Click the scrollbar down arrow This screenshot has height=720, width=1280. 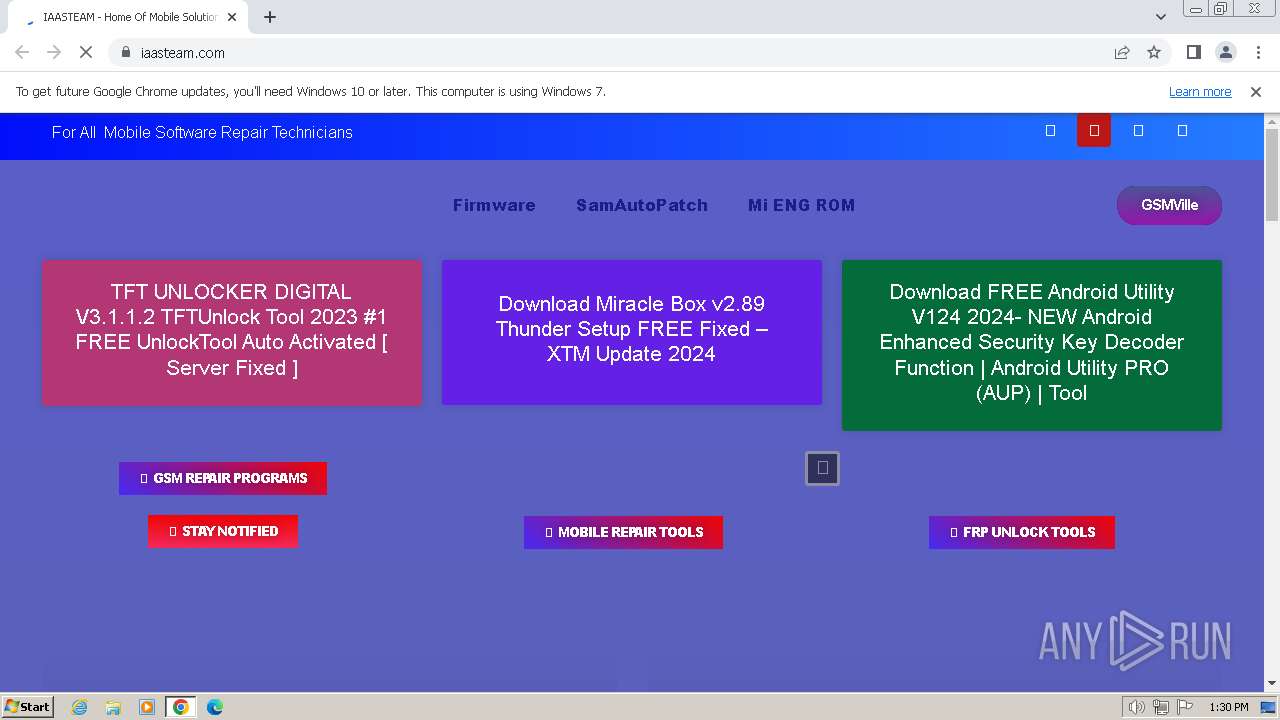point(1272,683)
